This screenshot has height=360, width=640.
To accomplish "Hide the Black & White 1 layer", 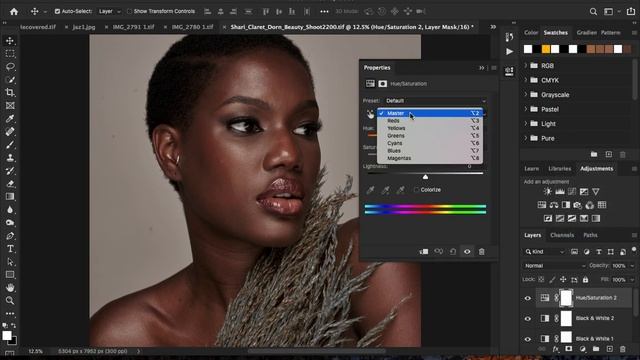I will click(x=528, y=339).
